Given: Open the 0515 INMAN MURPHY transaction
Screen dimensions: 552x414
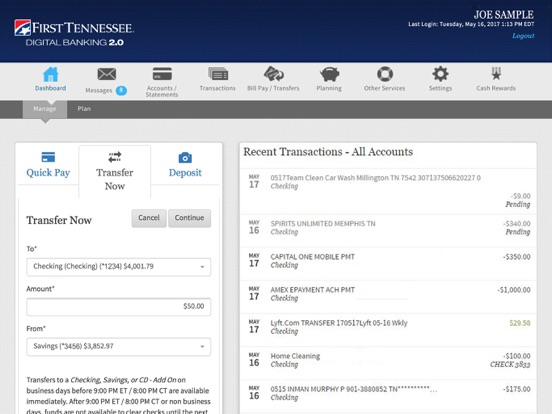Looking at the screenshot, I should (388, 396).
